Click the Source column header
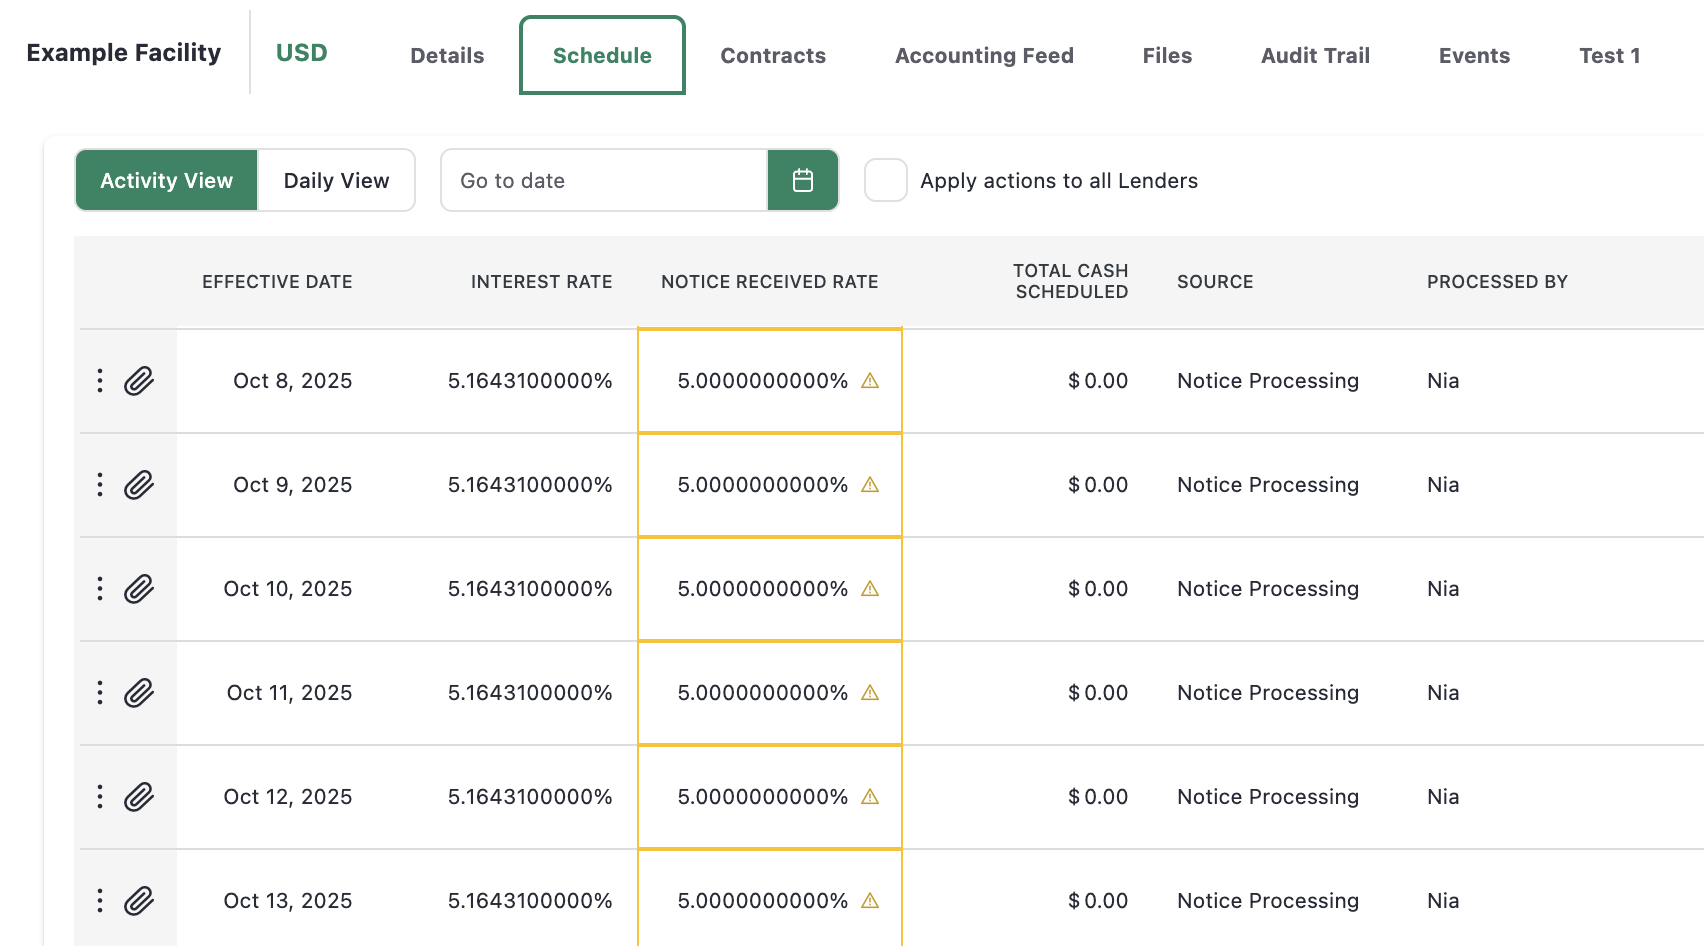1704x946 pixels. (1215, 282)
